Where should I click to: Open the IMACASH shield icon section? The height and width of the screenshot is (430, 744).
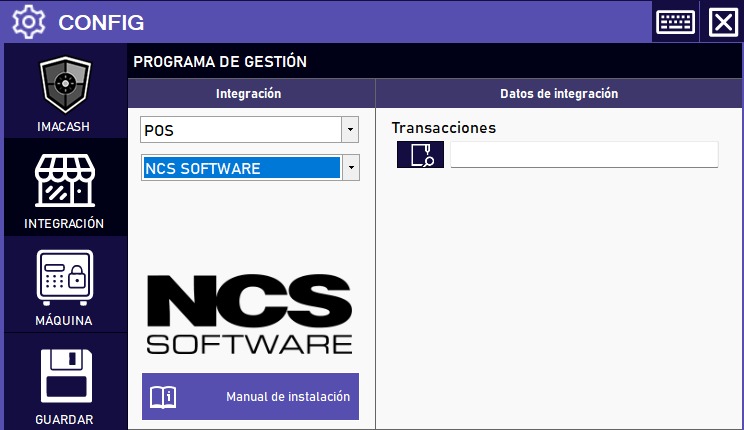coord(65,87)
